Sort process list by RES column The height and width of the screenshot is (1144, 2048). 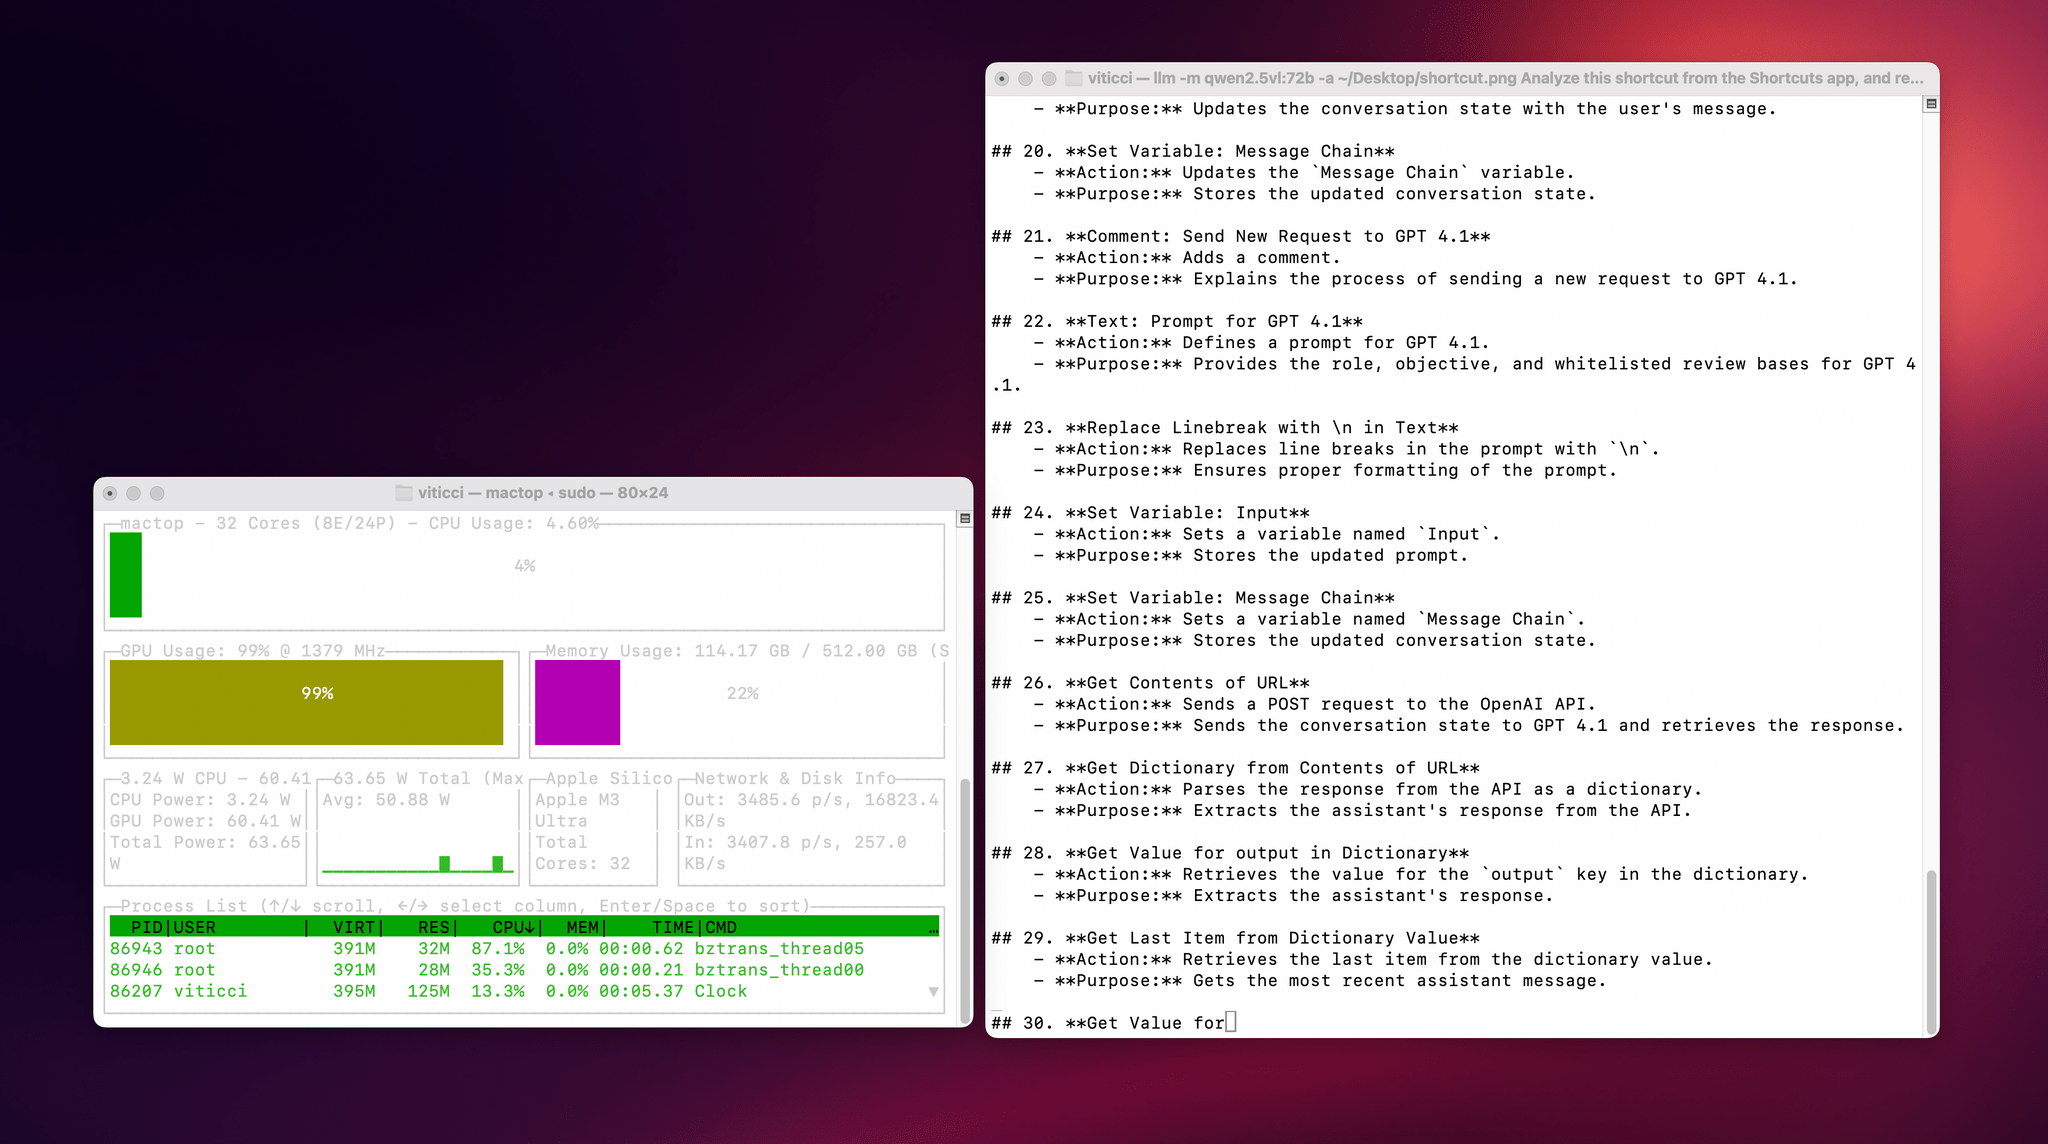click(434, 927)
